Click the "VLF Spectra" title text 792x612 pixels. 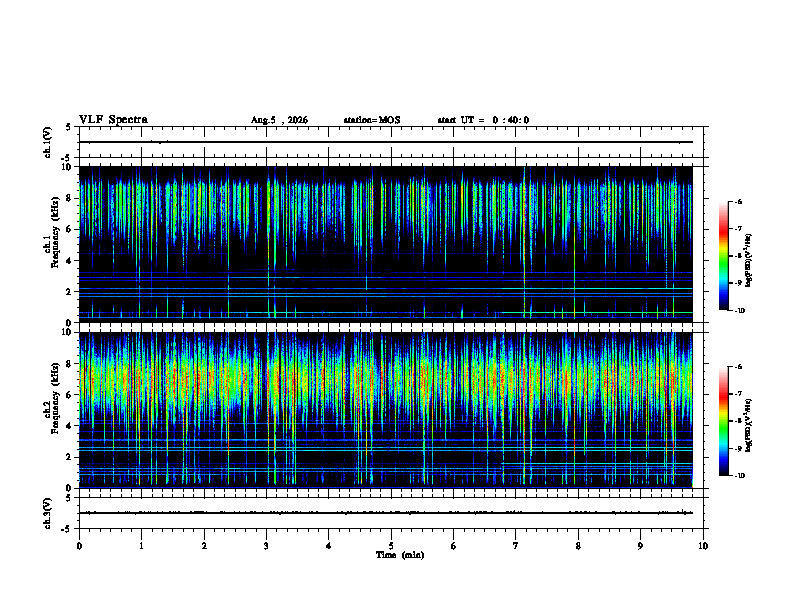pyautogui.click(x=113, y=120)
